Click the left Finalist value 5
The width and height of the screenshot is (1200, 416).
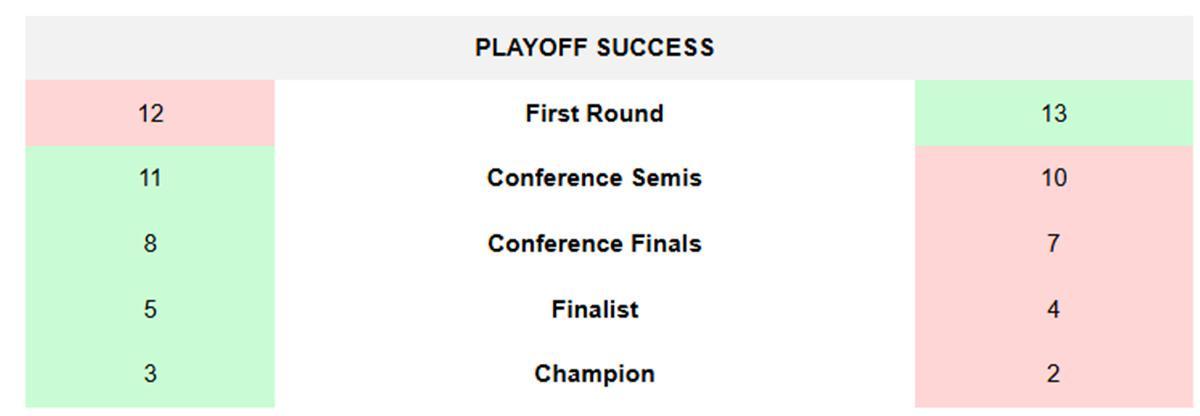[150, 310]
